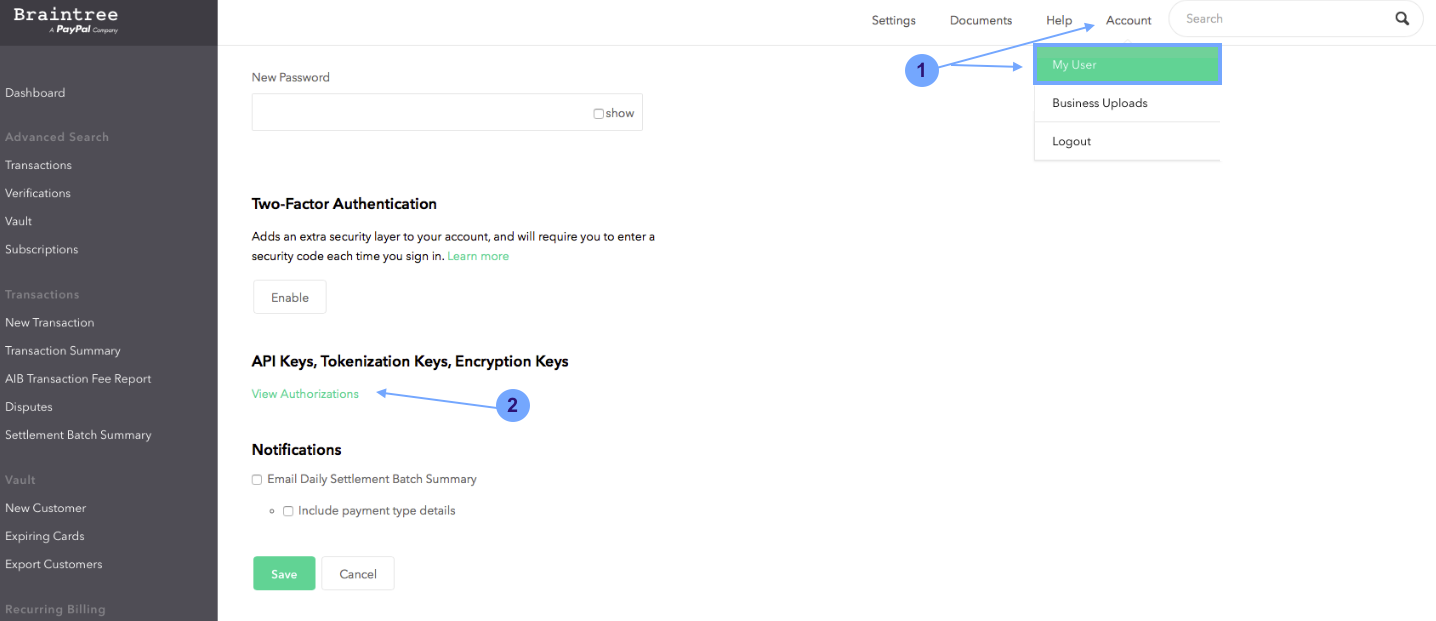Viewport: 1436px width, 621px height.
Task: Click the search magnifier icon
Action: point(1402,19)
